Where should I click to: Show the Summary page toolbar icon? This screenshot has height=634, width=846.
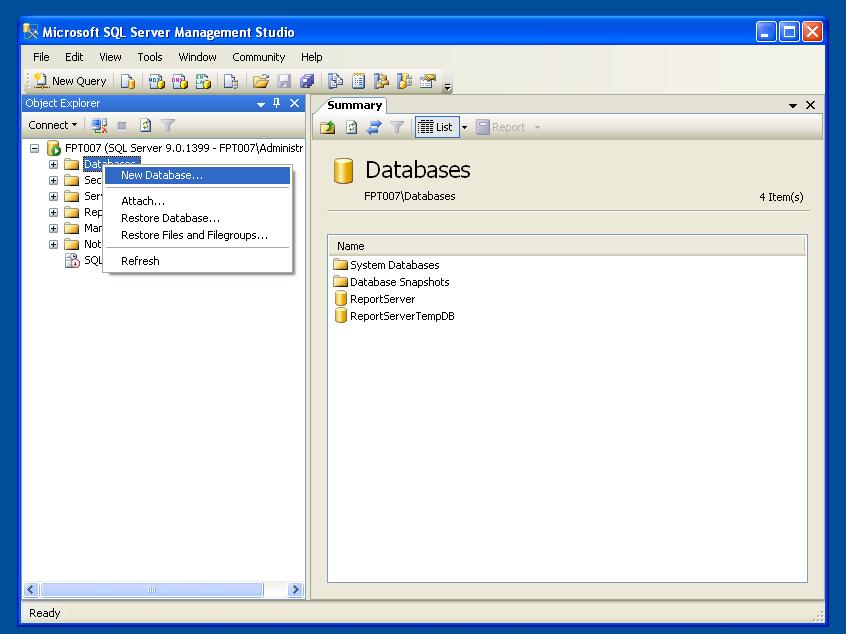pyautogui.click(x=358, y=81)
